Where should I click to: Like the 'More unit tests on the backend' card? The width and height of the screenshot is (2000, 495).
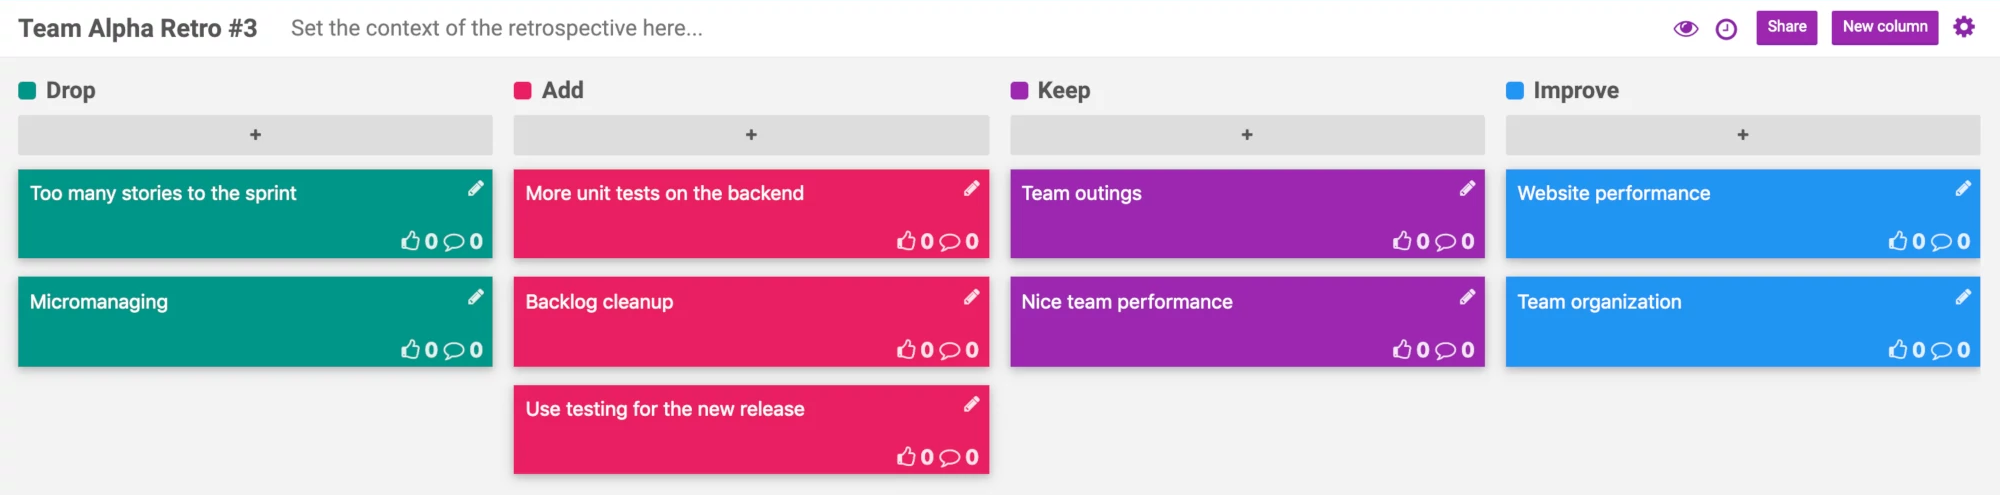906,241
